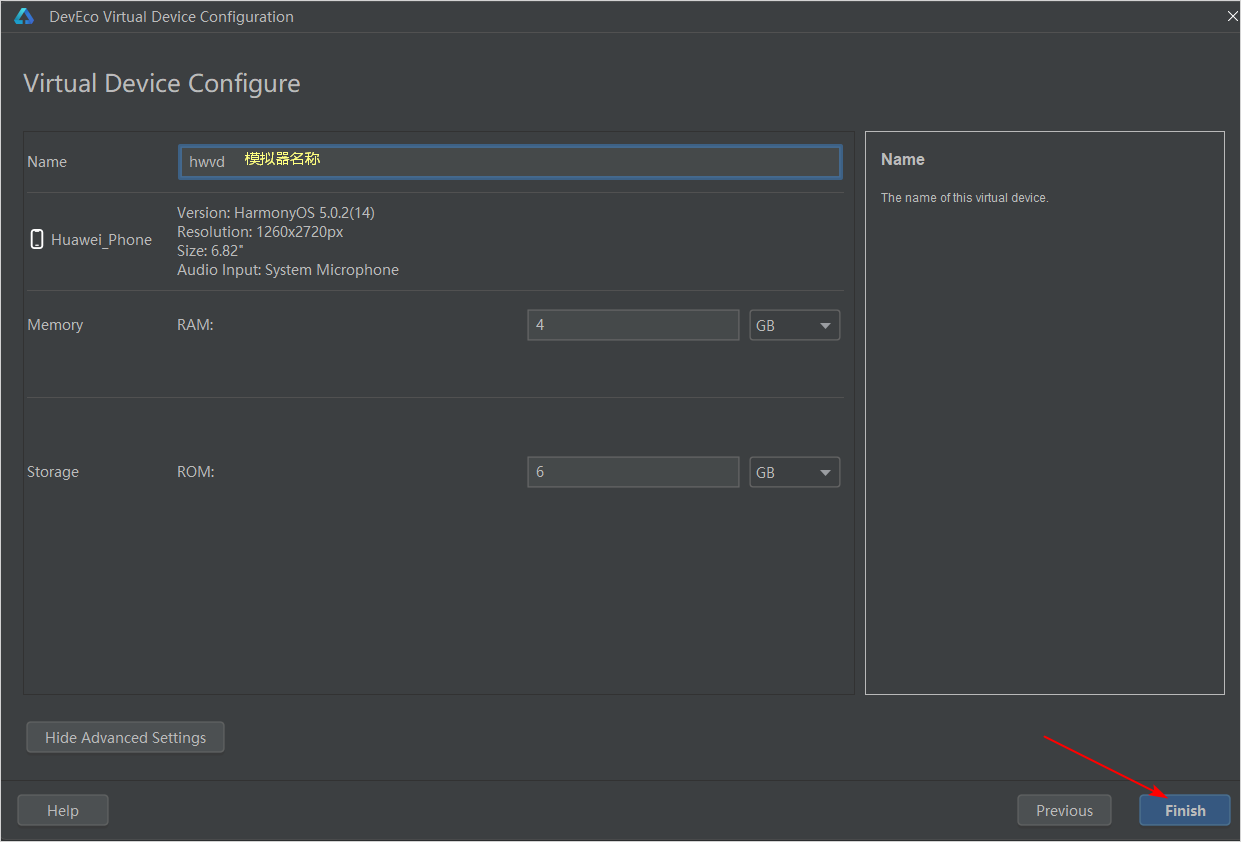Image resolution: width=1241 pixels, height=842 pixels.
Task: Click 'The name of this virtual device.' text
Action: point(964,198)
